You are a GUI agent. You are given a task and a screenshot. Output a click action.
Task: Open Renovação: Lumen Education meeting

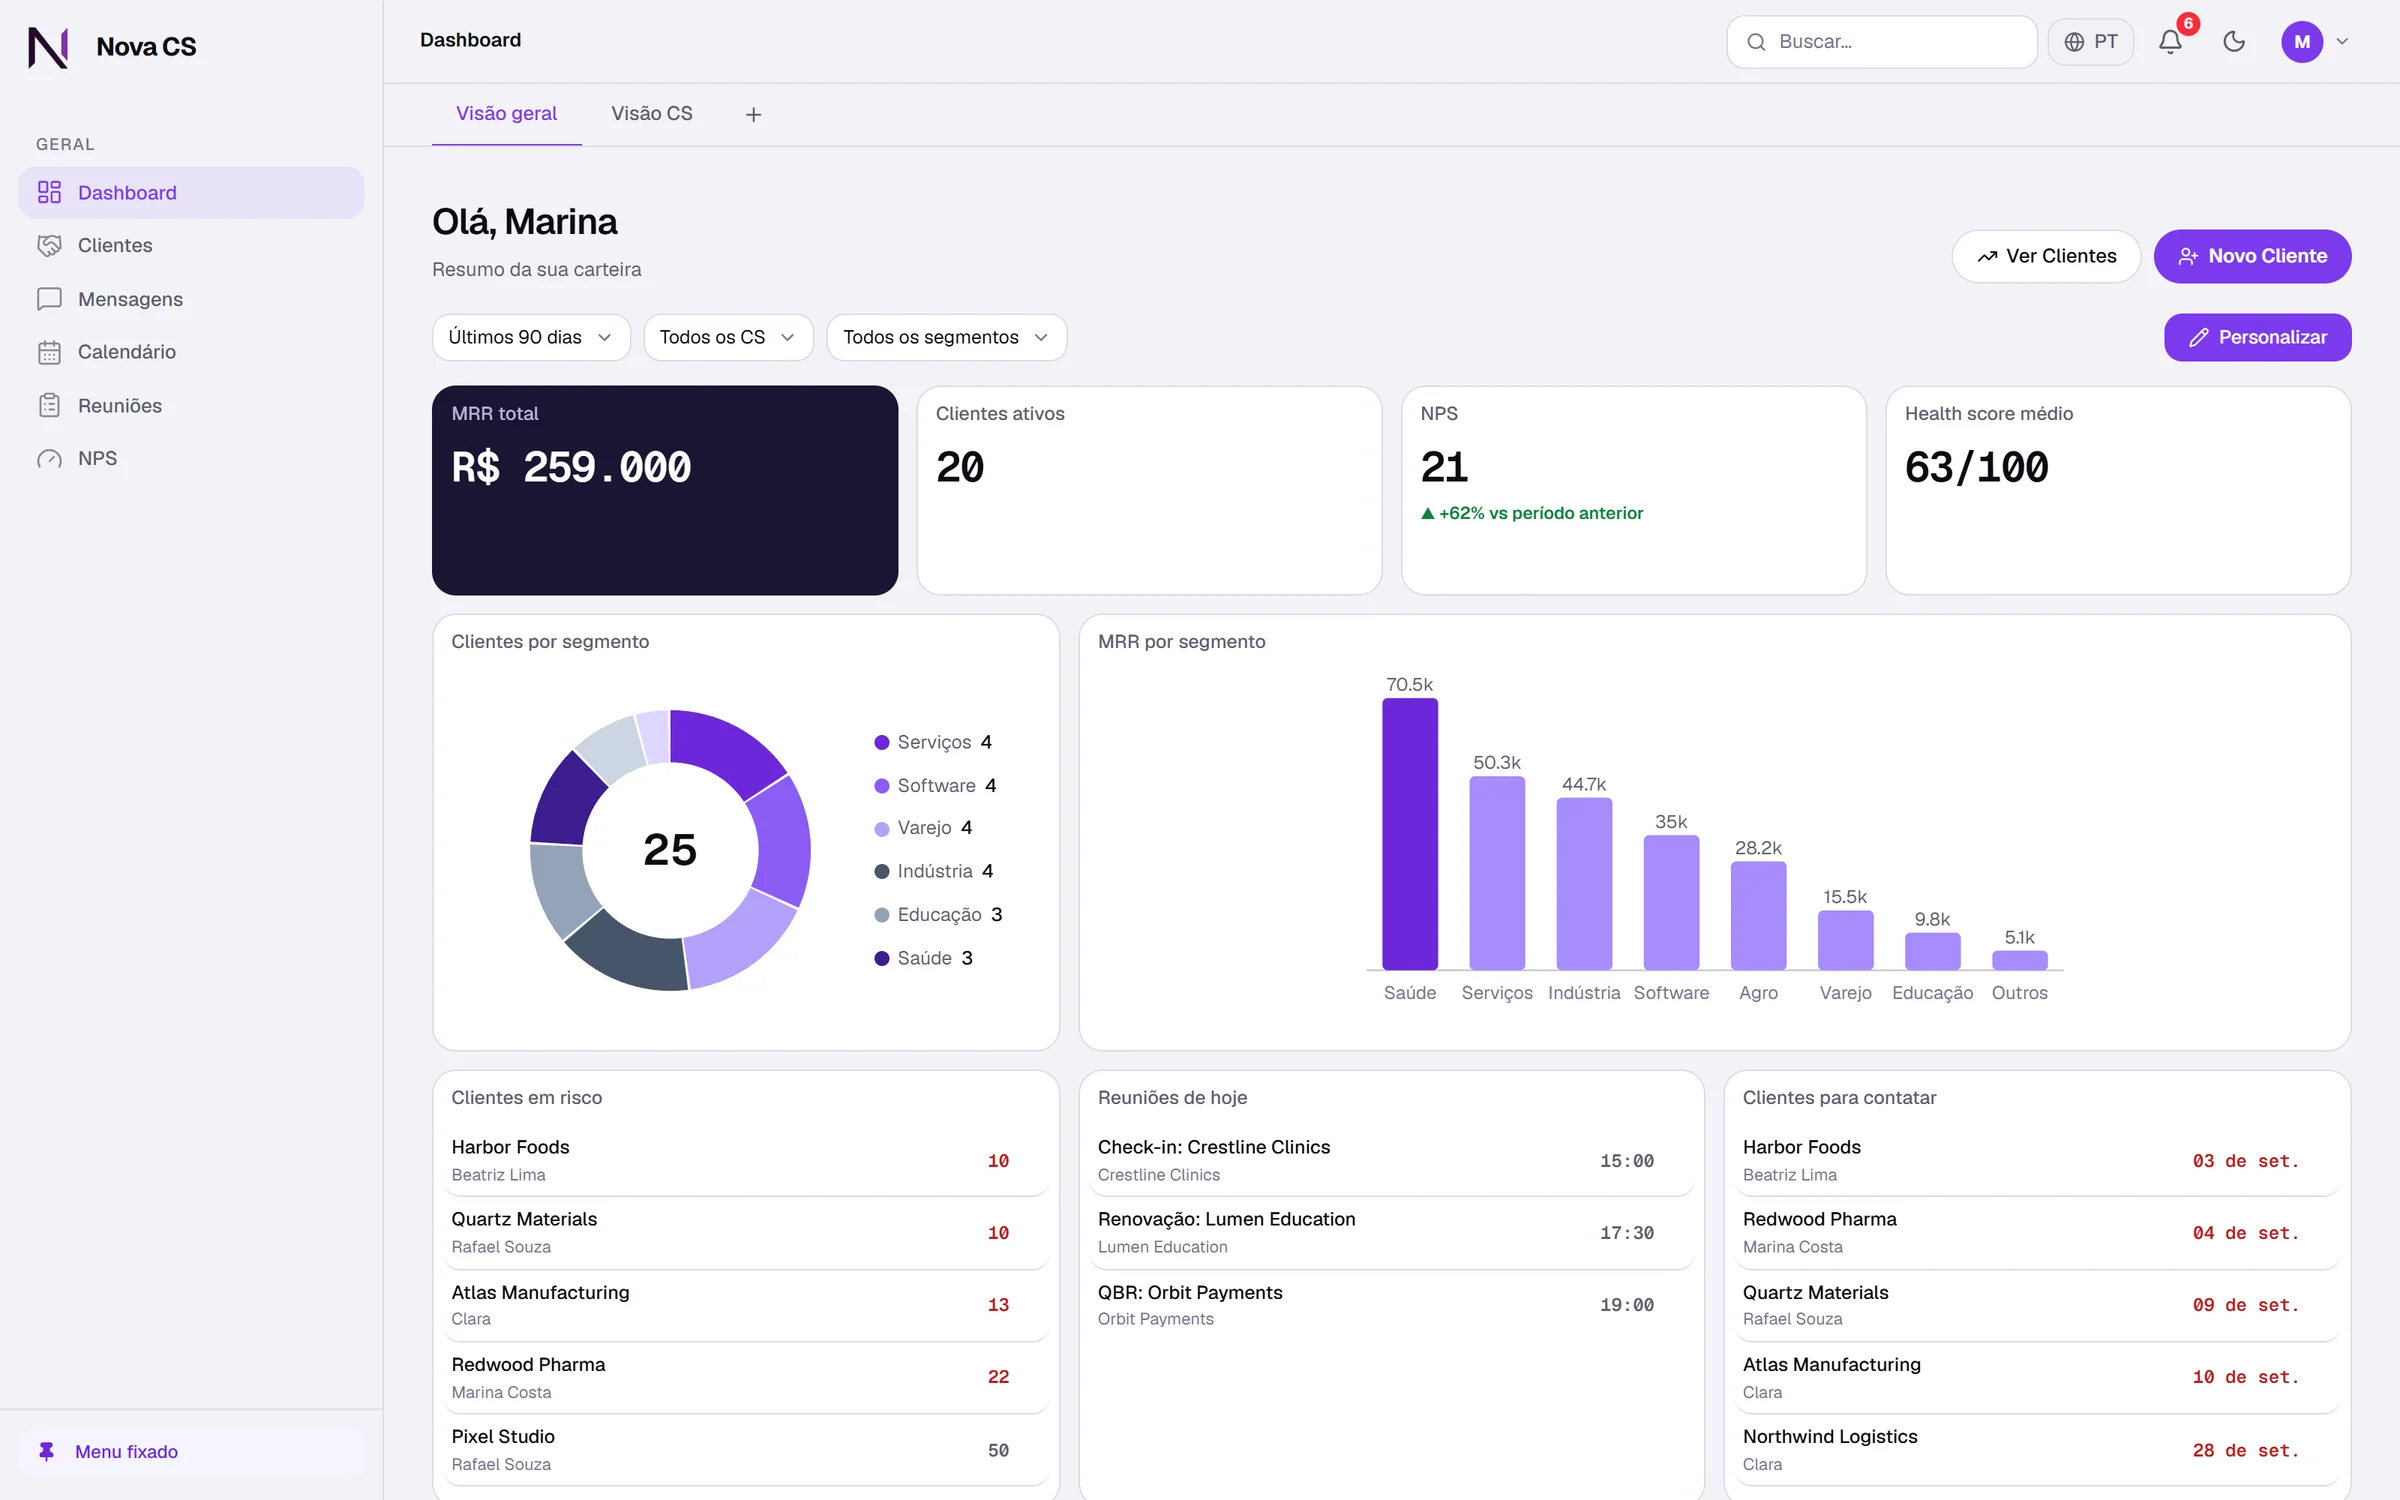pyautogui.click(x=1391, y=1233)
